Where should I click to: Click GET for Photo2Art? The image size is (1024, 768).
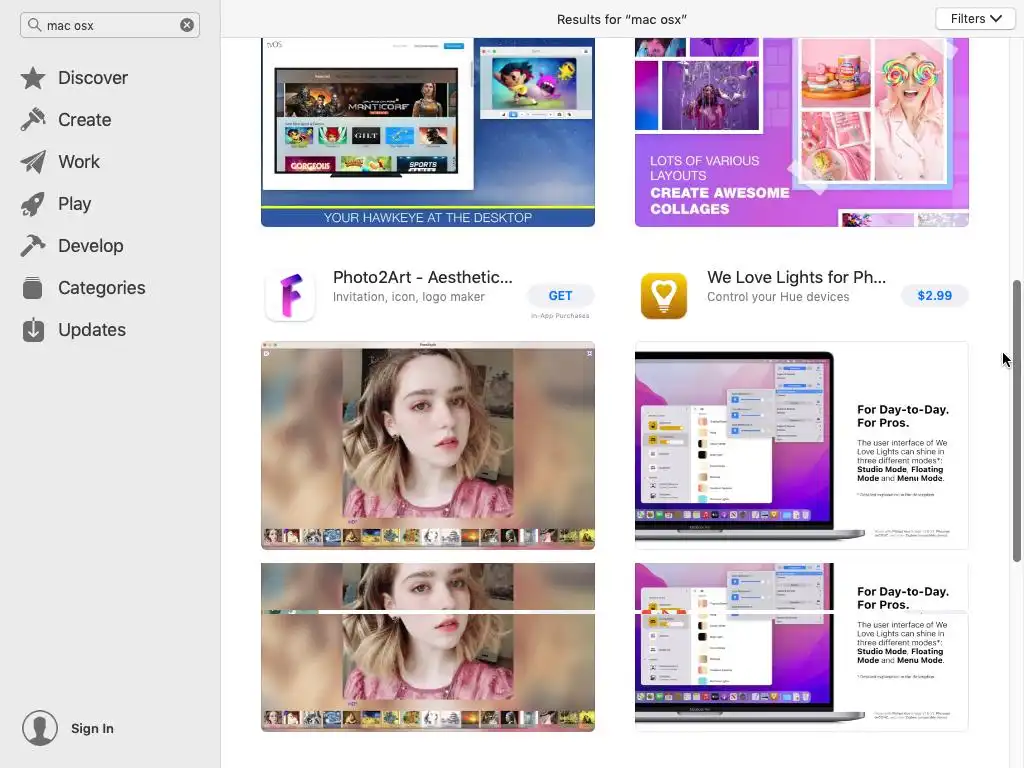pos(560,296)
